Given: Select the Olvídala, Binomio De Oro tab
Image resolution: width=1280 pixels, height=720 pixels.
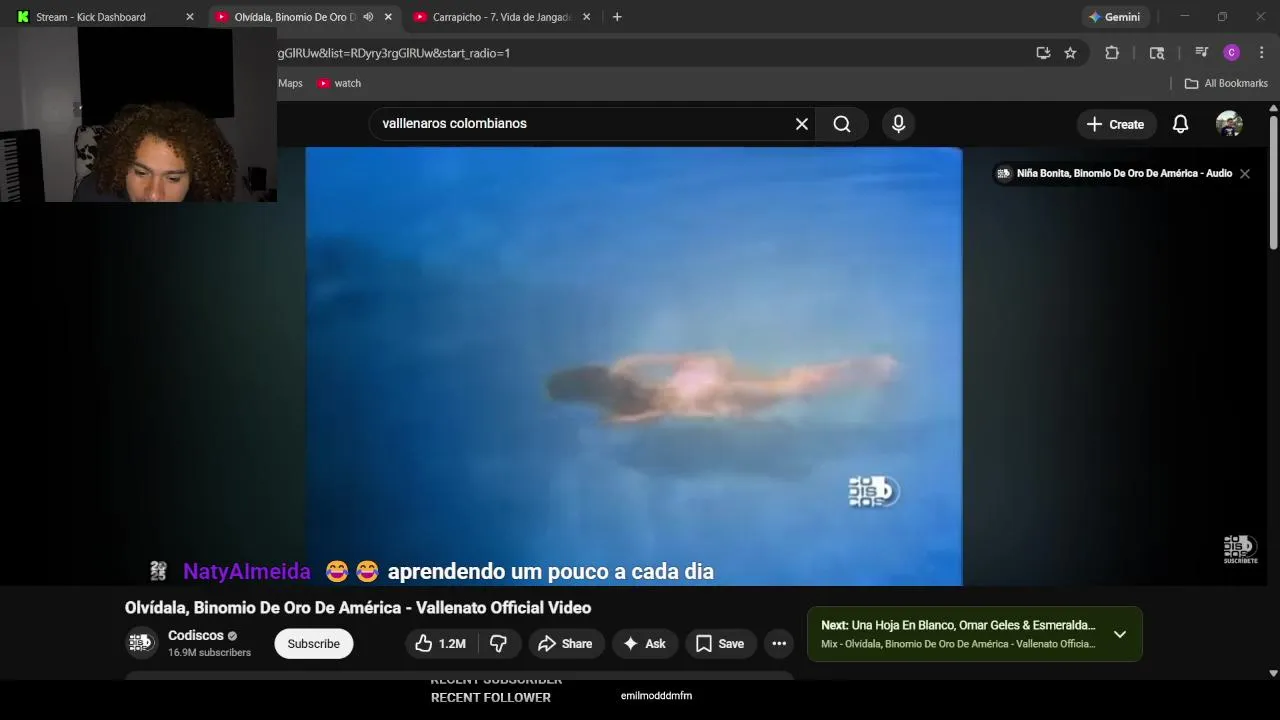Looking at the screenshot, I should pyautogui.click(x=296, y=17).
